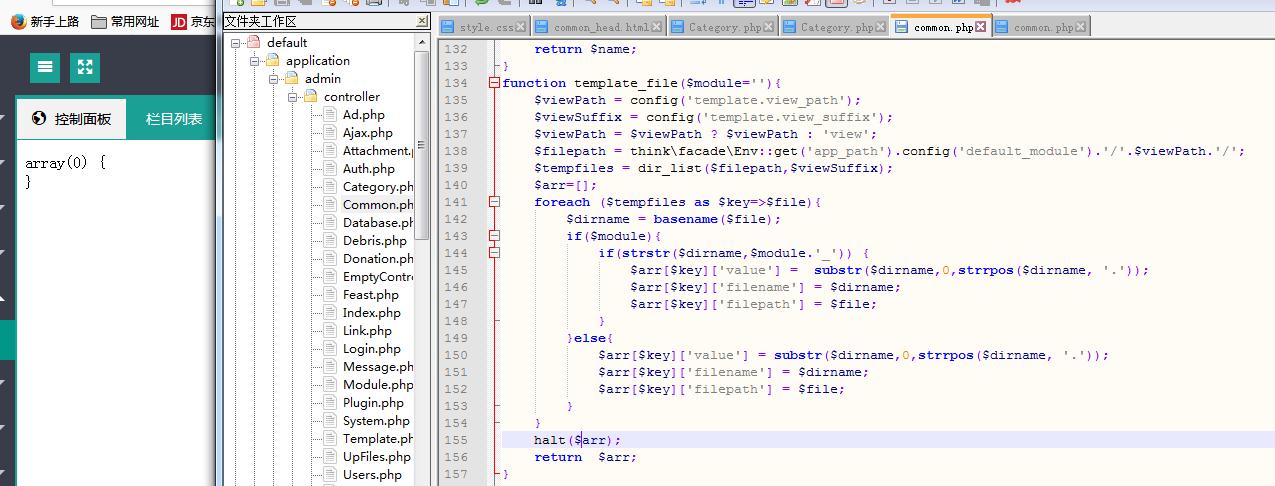Open UpFiles.php in the folder tree
This screenshot has width=1275, height=486.
point(376,457)
